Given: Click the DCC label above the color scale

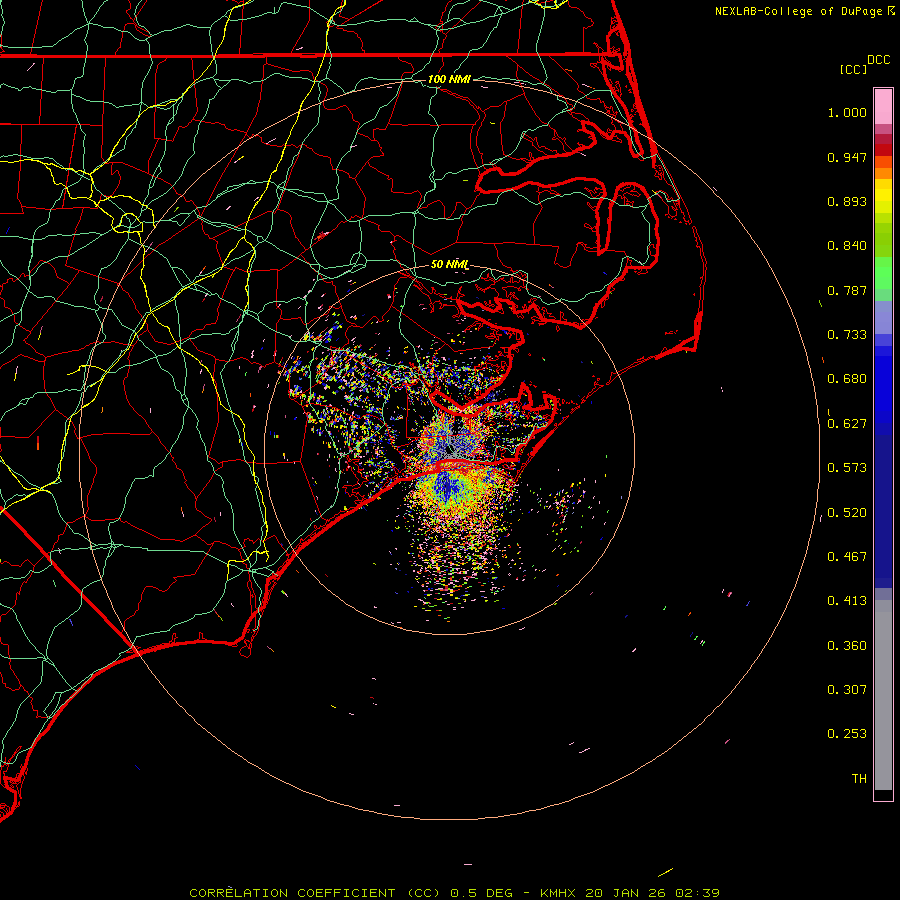Looking at the screenshot, I should click(x=878, y=60).
